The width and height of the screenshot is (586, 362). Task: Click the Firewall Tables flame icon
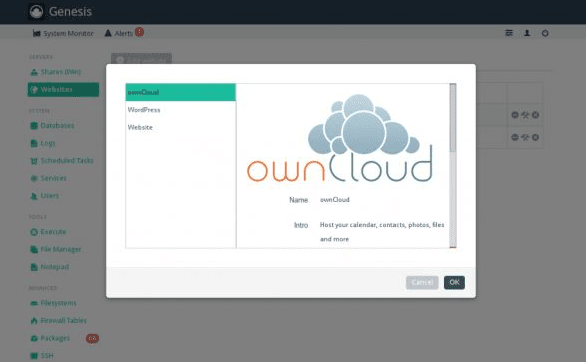tap(34, 321)
